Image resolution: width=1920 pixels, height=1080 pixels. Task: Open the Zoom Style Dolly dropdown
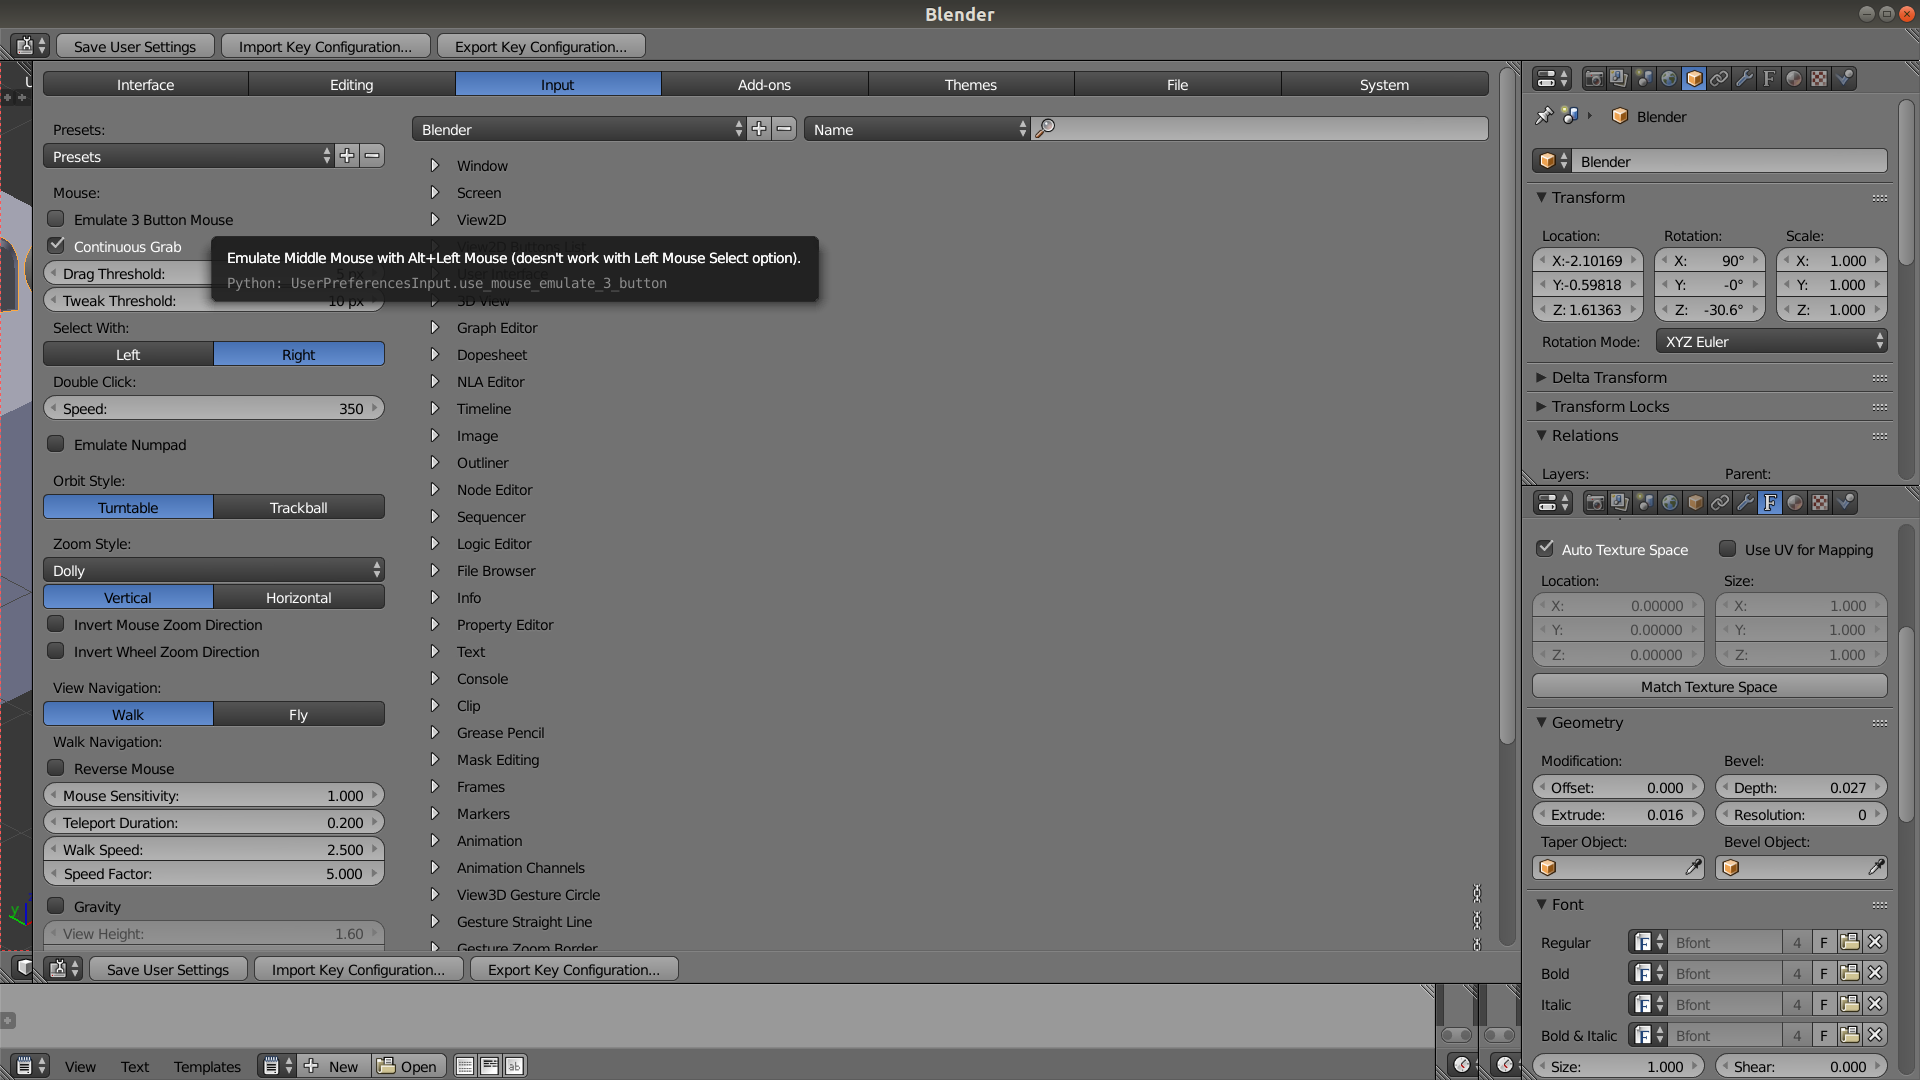pyautogui.click(x=214, y=570)
